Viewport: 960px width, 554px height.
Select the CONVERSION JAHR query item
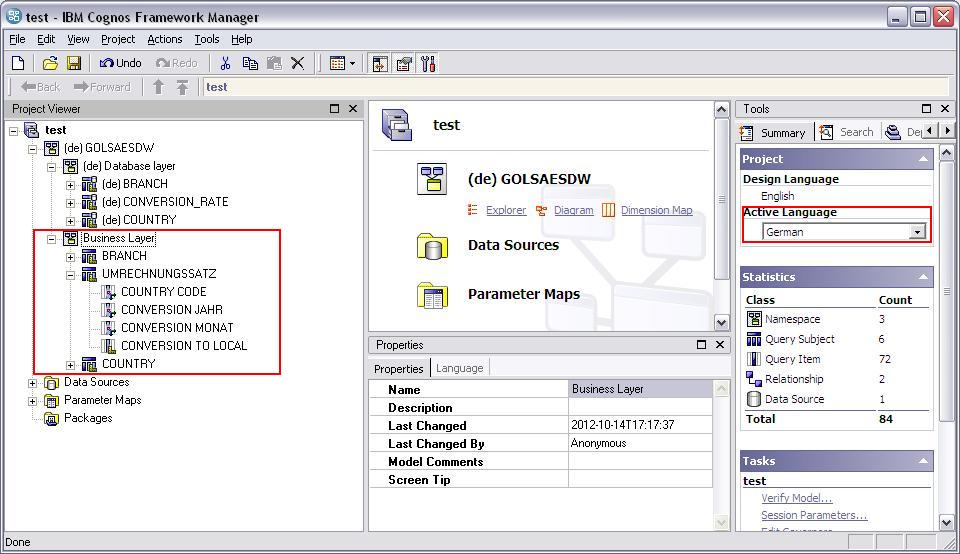point(171,310)
